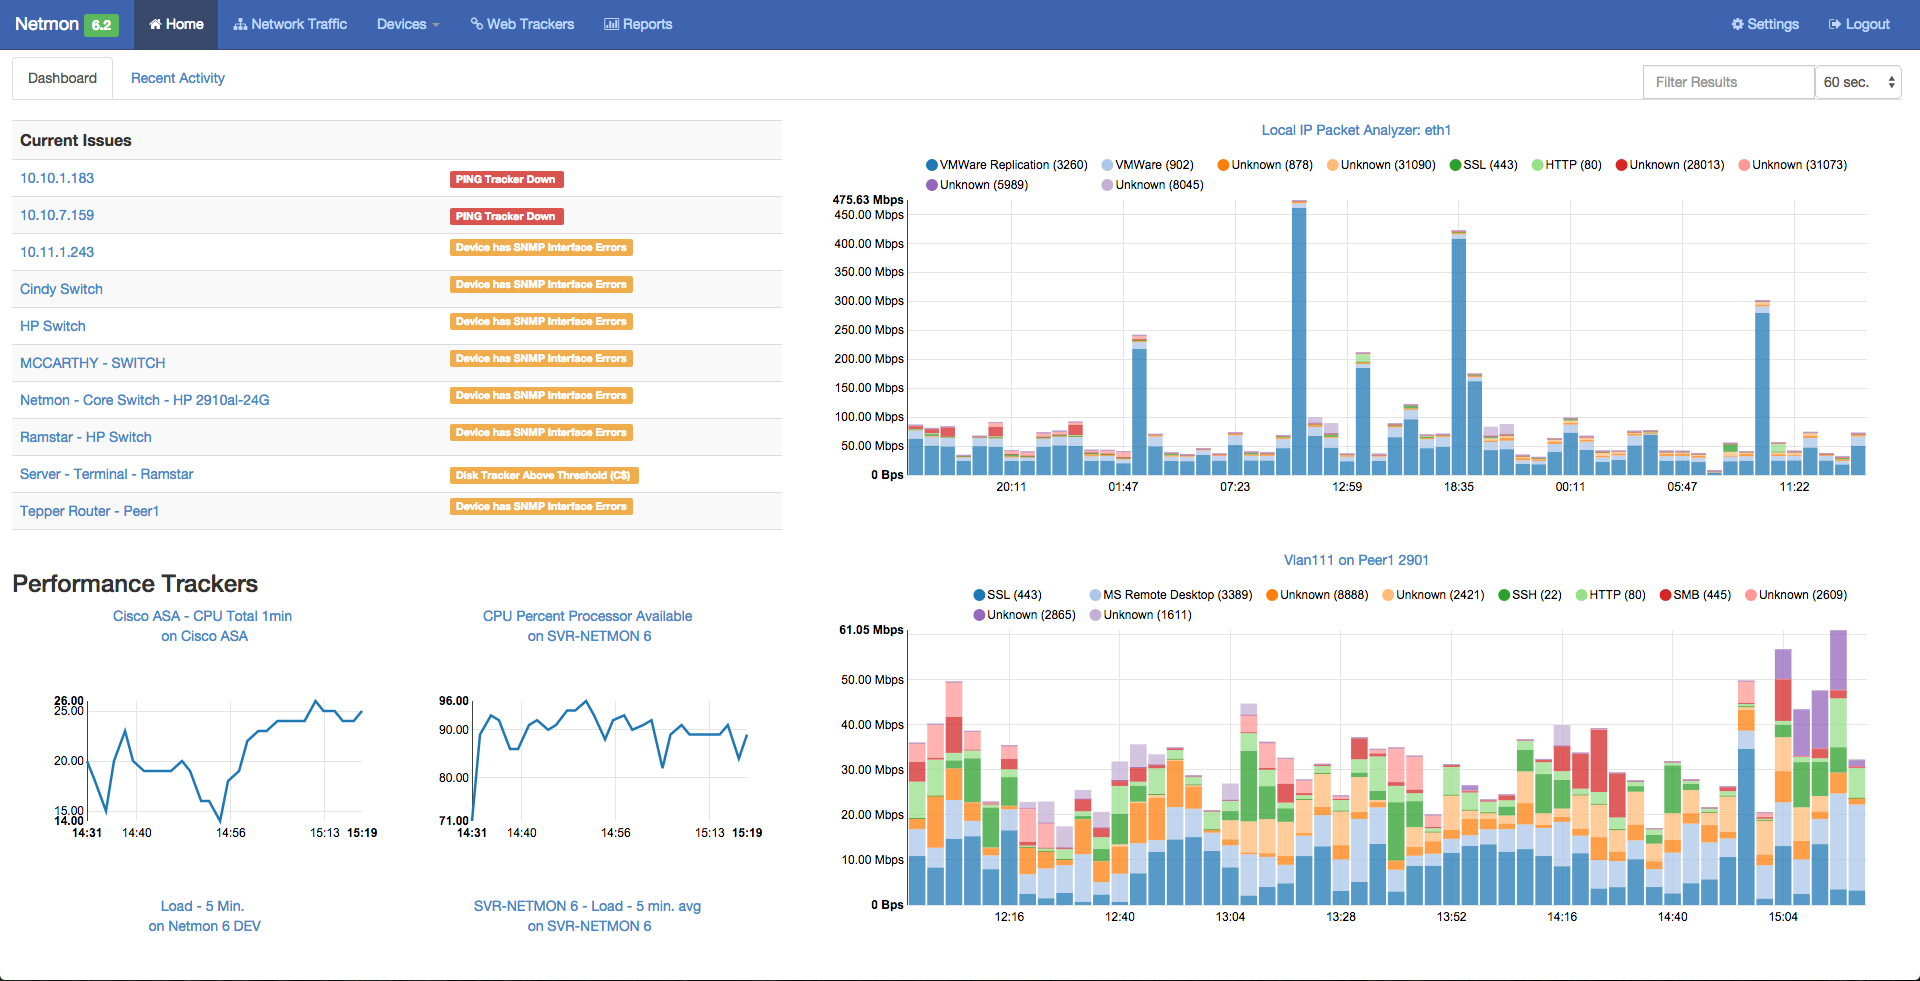This screenshot has height=981, width=1920.
Task: Open MCCARTHY - SWITCH device
Action: point(93,363)
